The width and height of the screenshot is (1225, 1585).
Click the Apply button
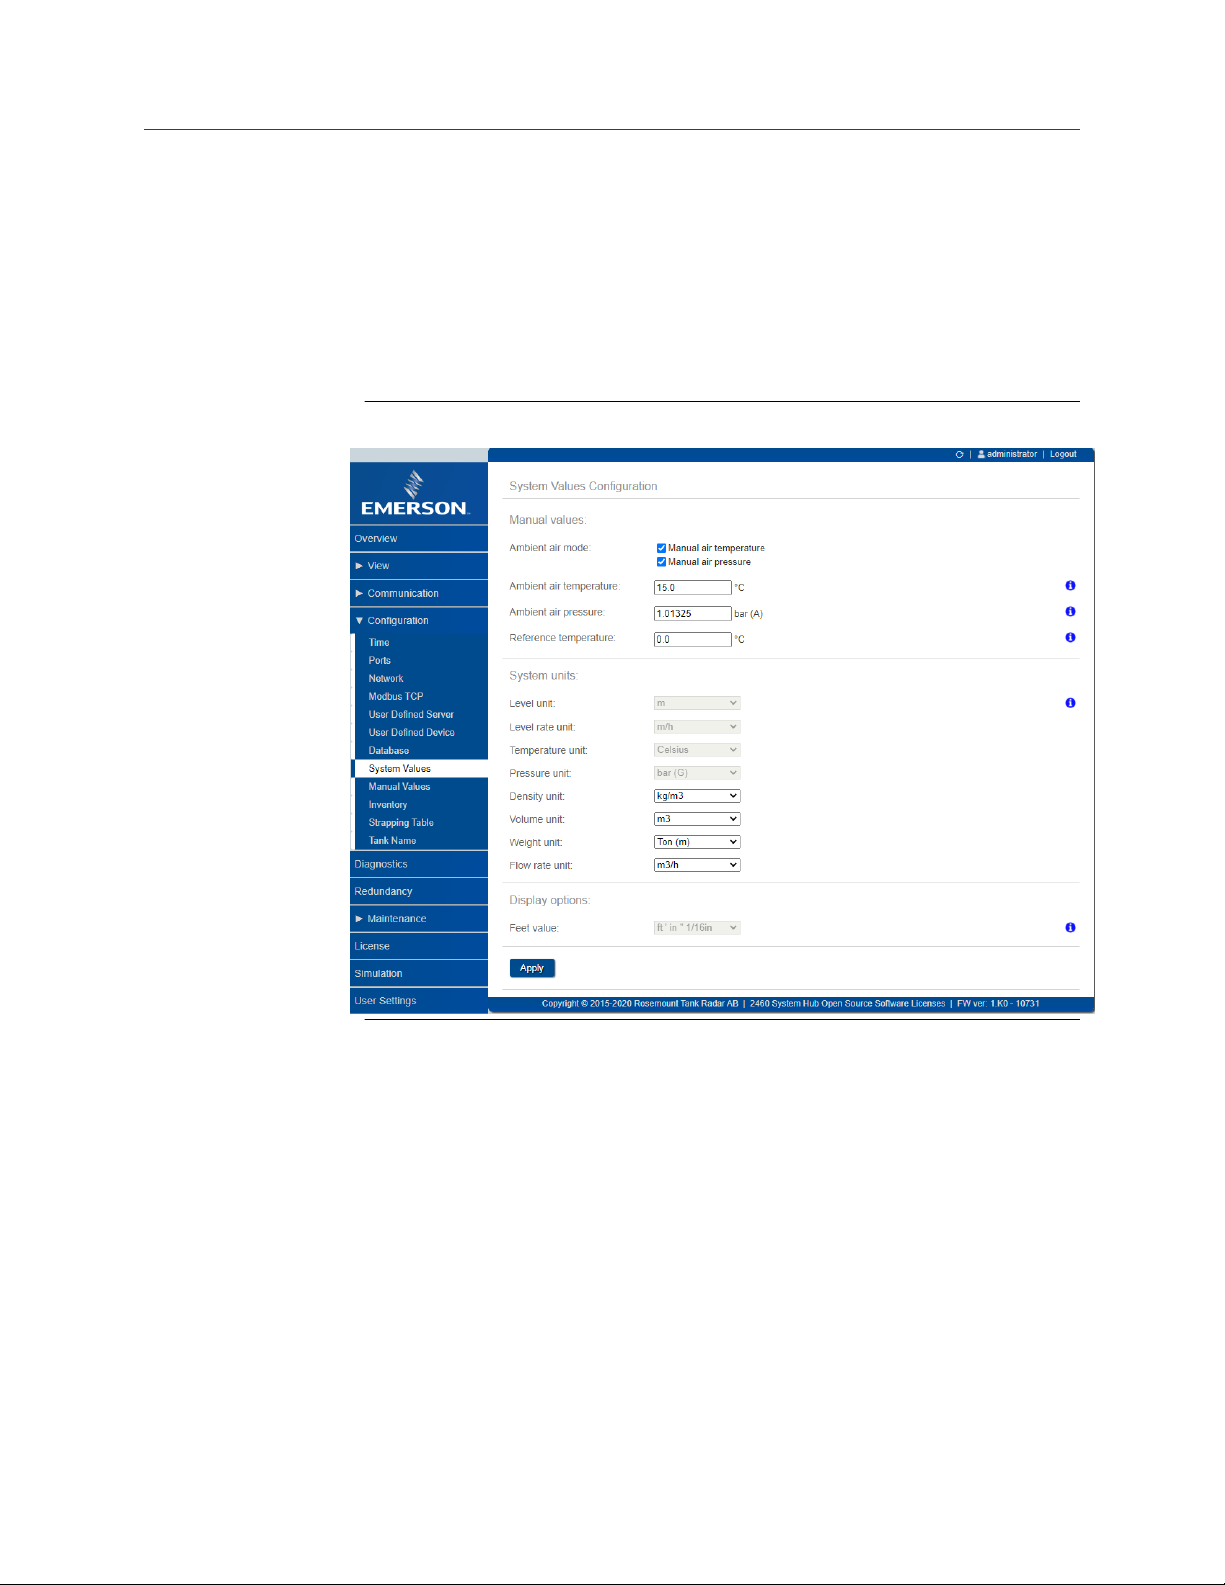click(532, 968)
